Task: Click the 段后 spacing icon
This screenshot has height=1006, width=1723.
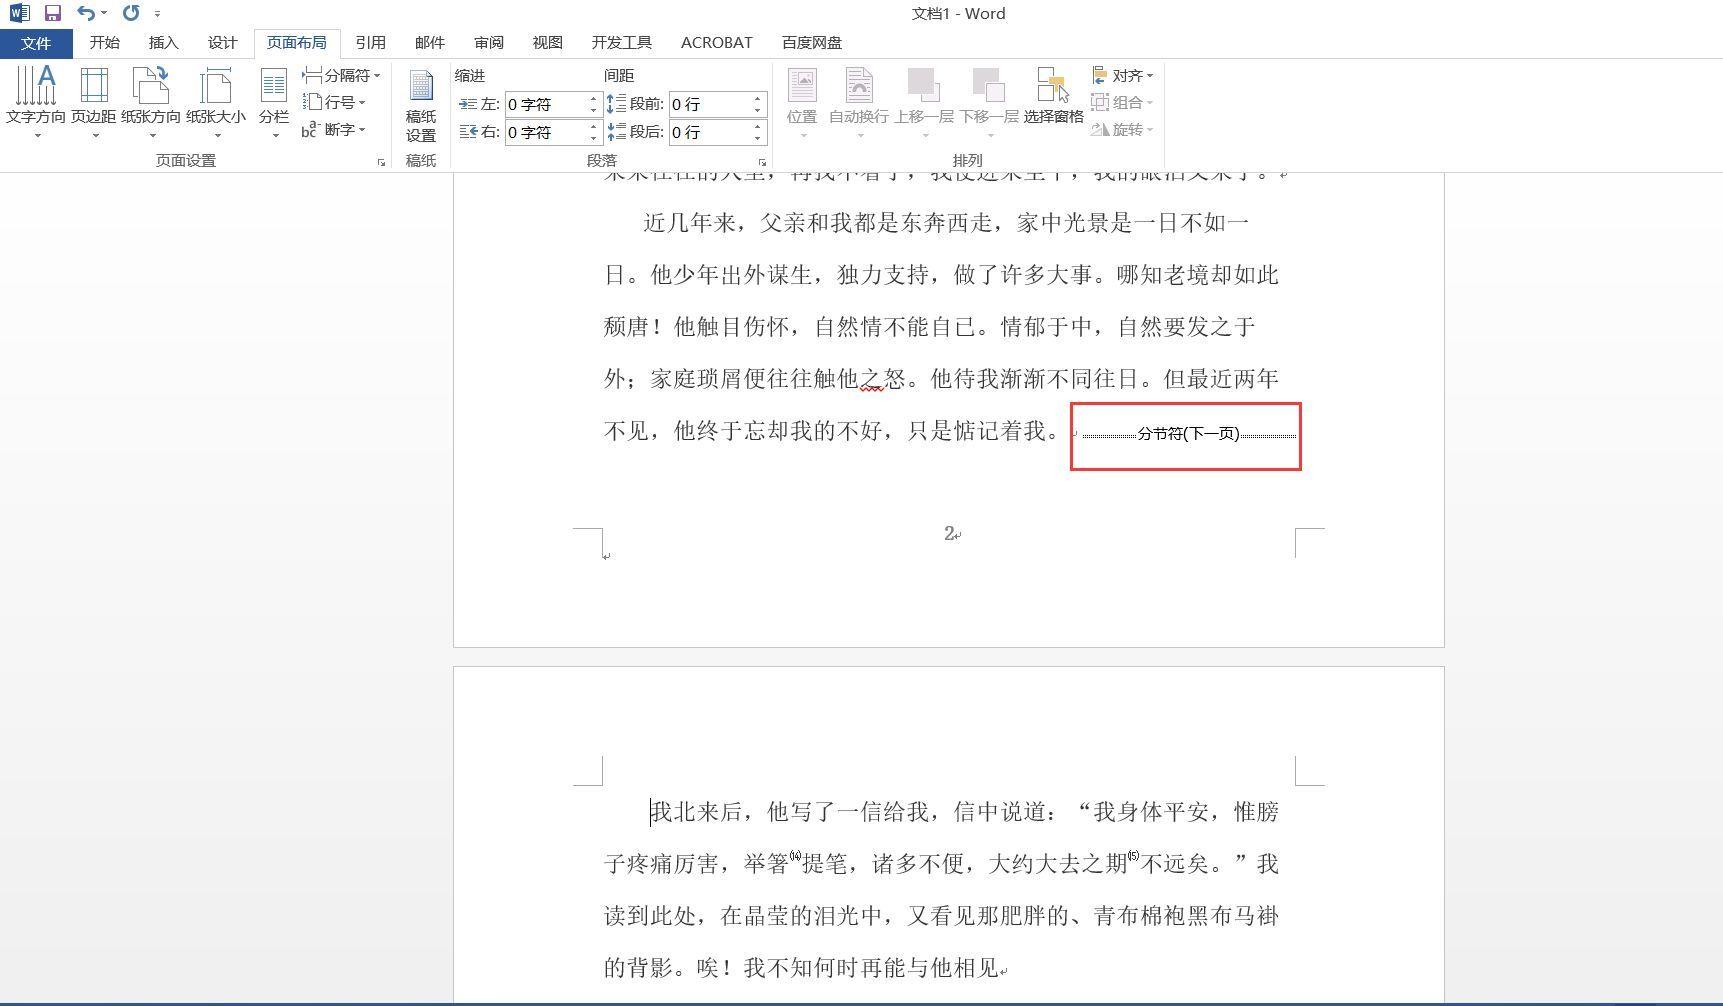Action: click(x=617, y=132)
